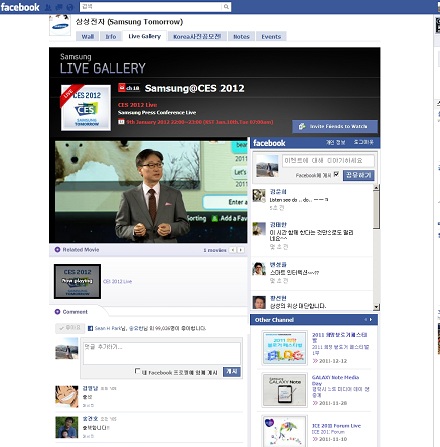The width and height of the screenshot is (440, 447).
Task: Click the add comment text box
Action: [x=162, y=353]
